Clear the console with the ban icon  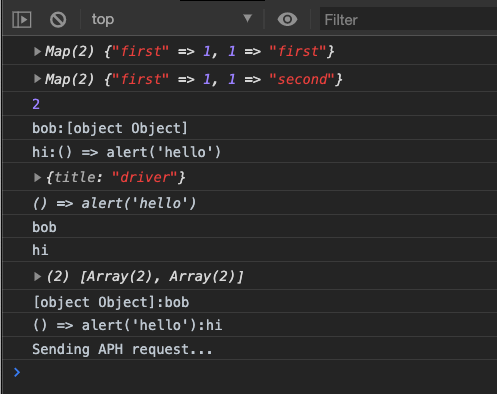pos(58,19)
